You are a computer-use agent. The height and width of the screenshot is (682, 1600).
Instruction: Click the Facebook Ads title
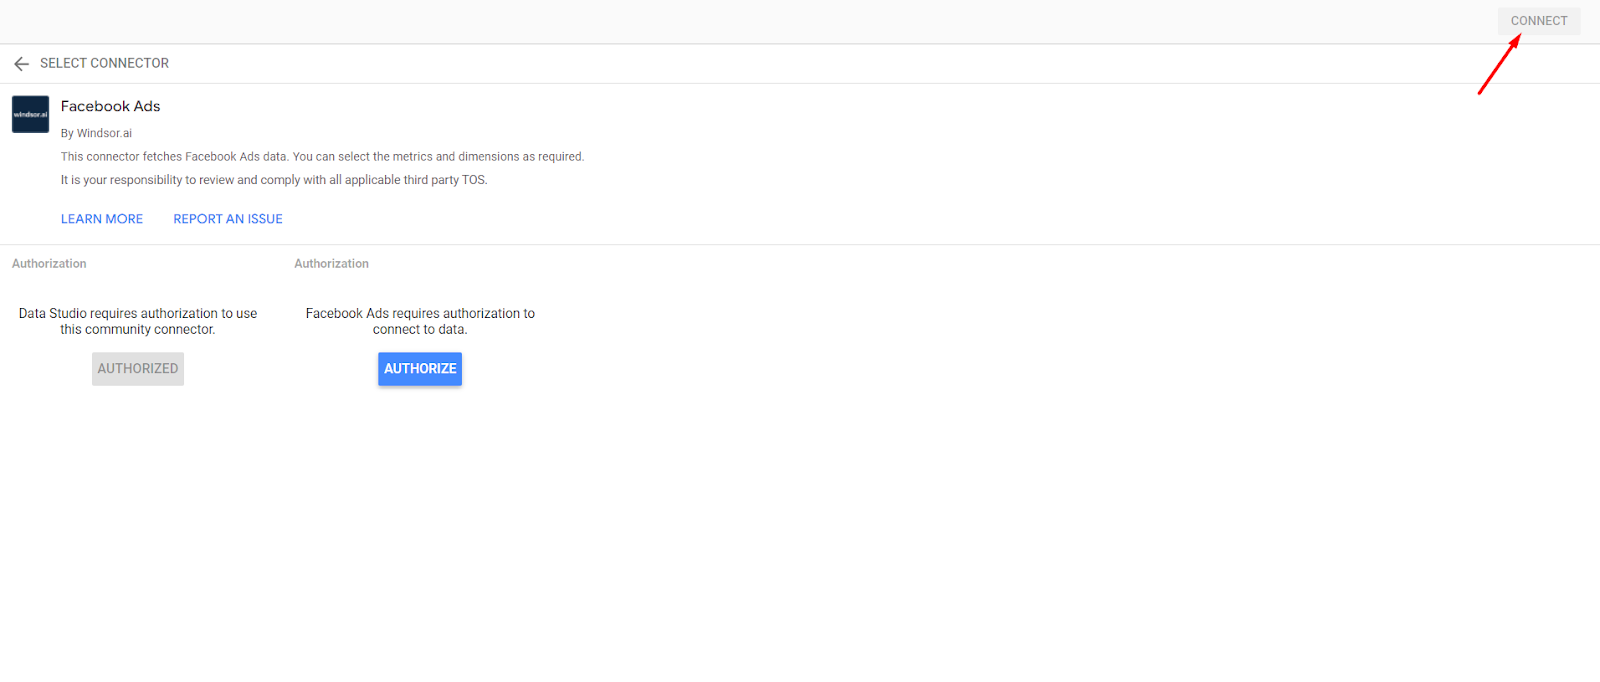click(x=110, y=106)
